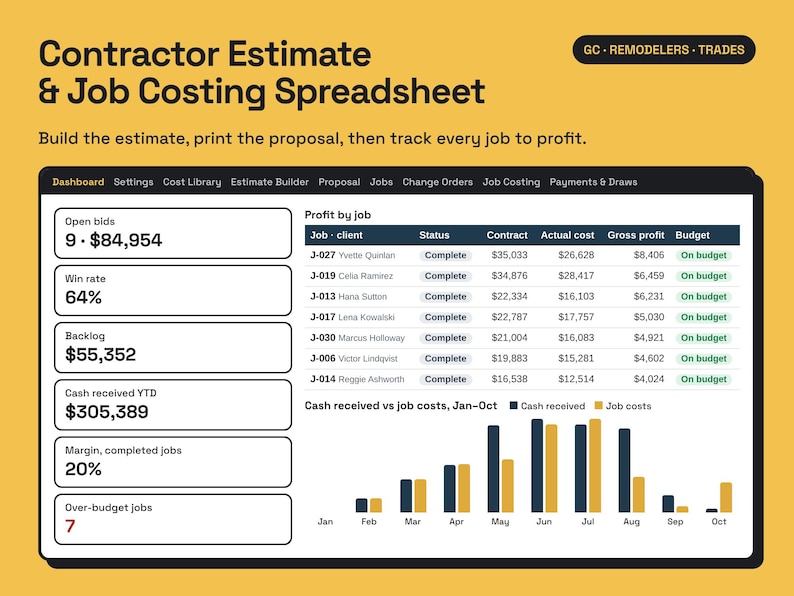The height and width of the screenshot is (596, 794).
Task: Click the Jul job costs bar
Action: [x=595, y=466]
